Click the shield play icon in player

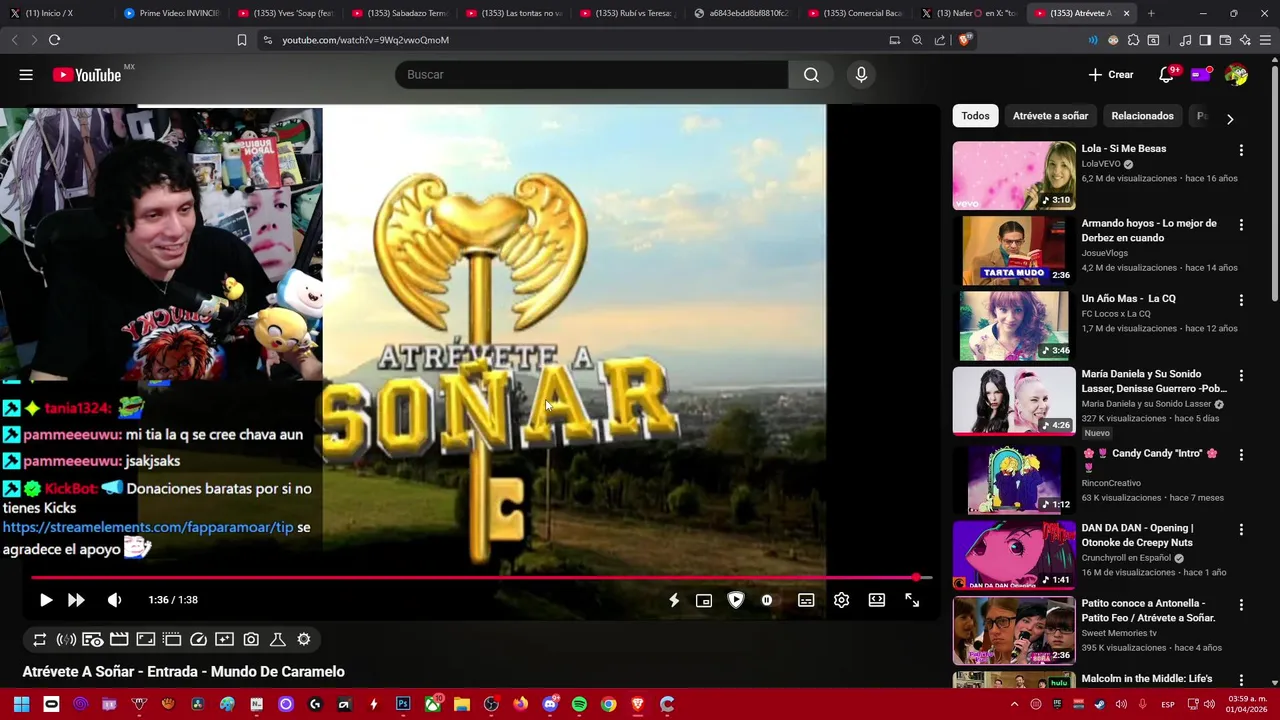pos(736,600)
